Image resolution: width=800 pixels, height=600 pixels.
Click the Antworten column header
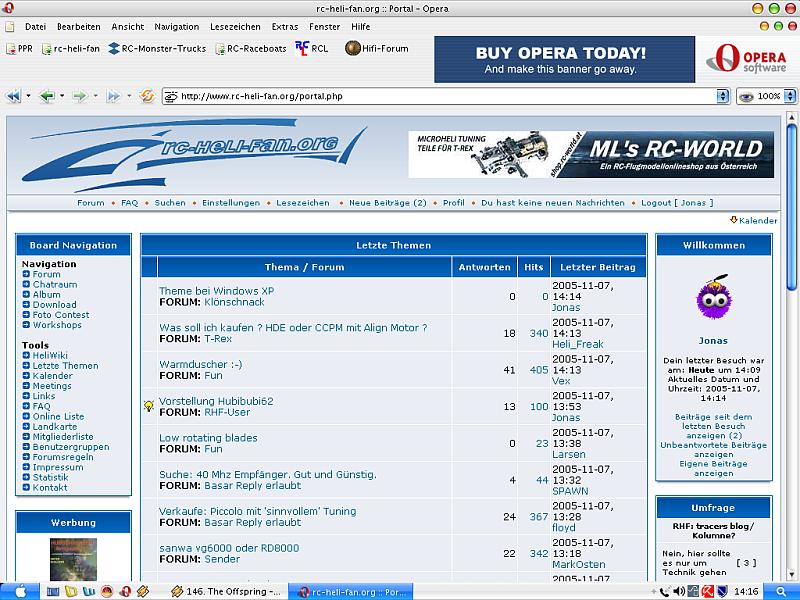(x=484, y=267)
